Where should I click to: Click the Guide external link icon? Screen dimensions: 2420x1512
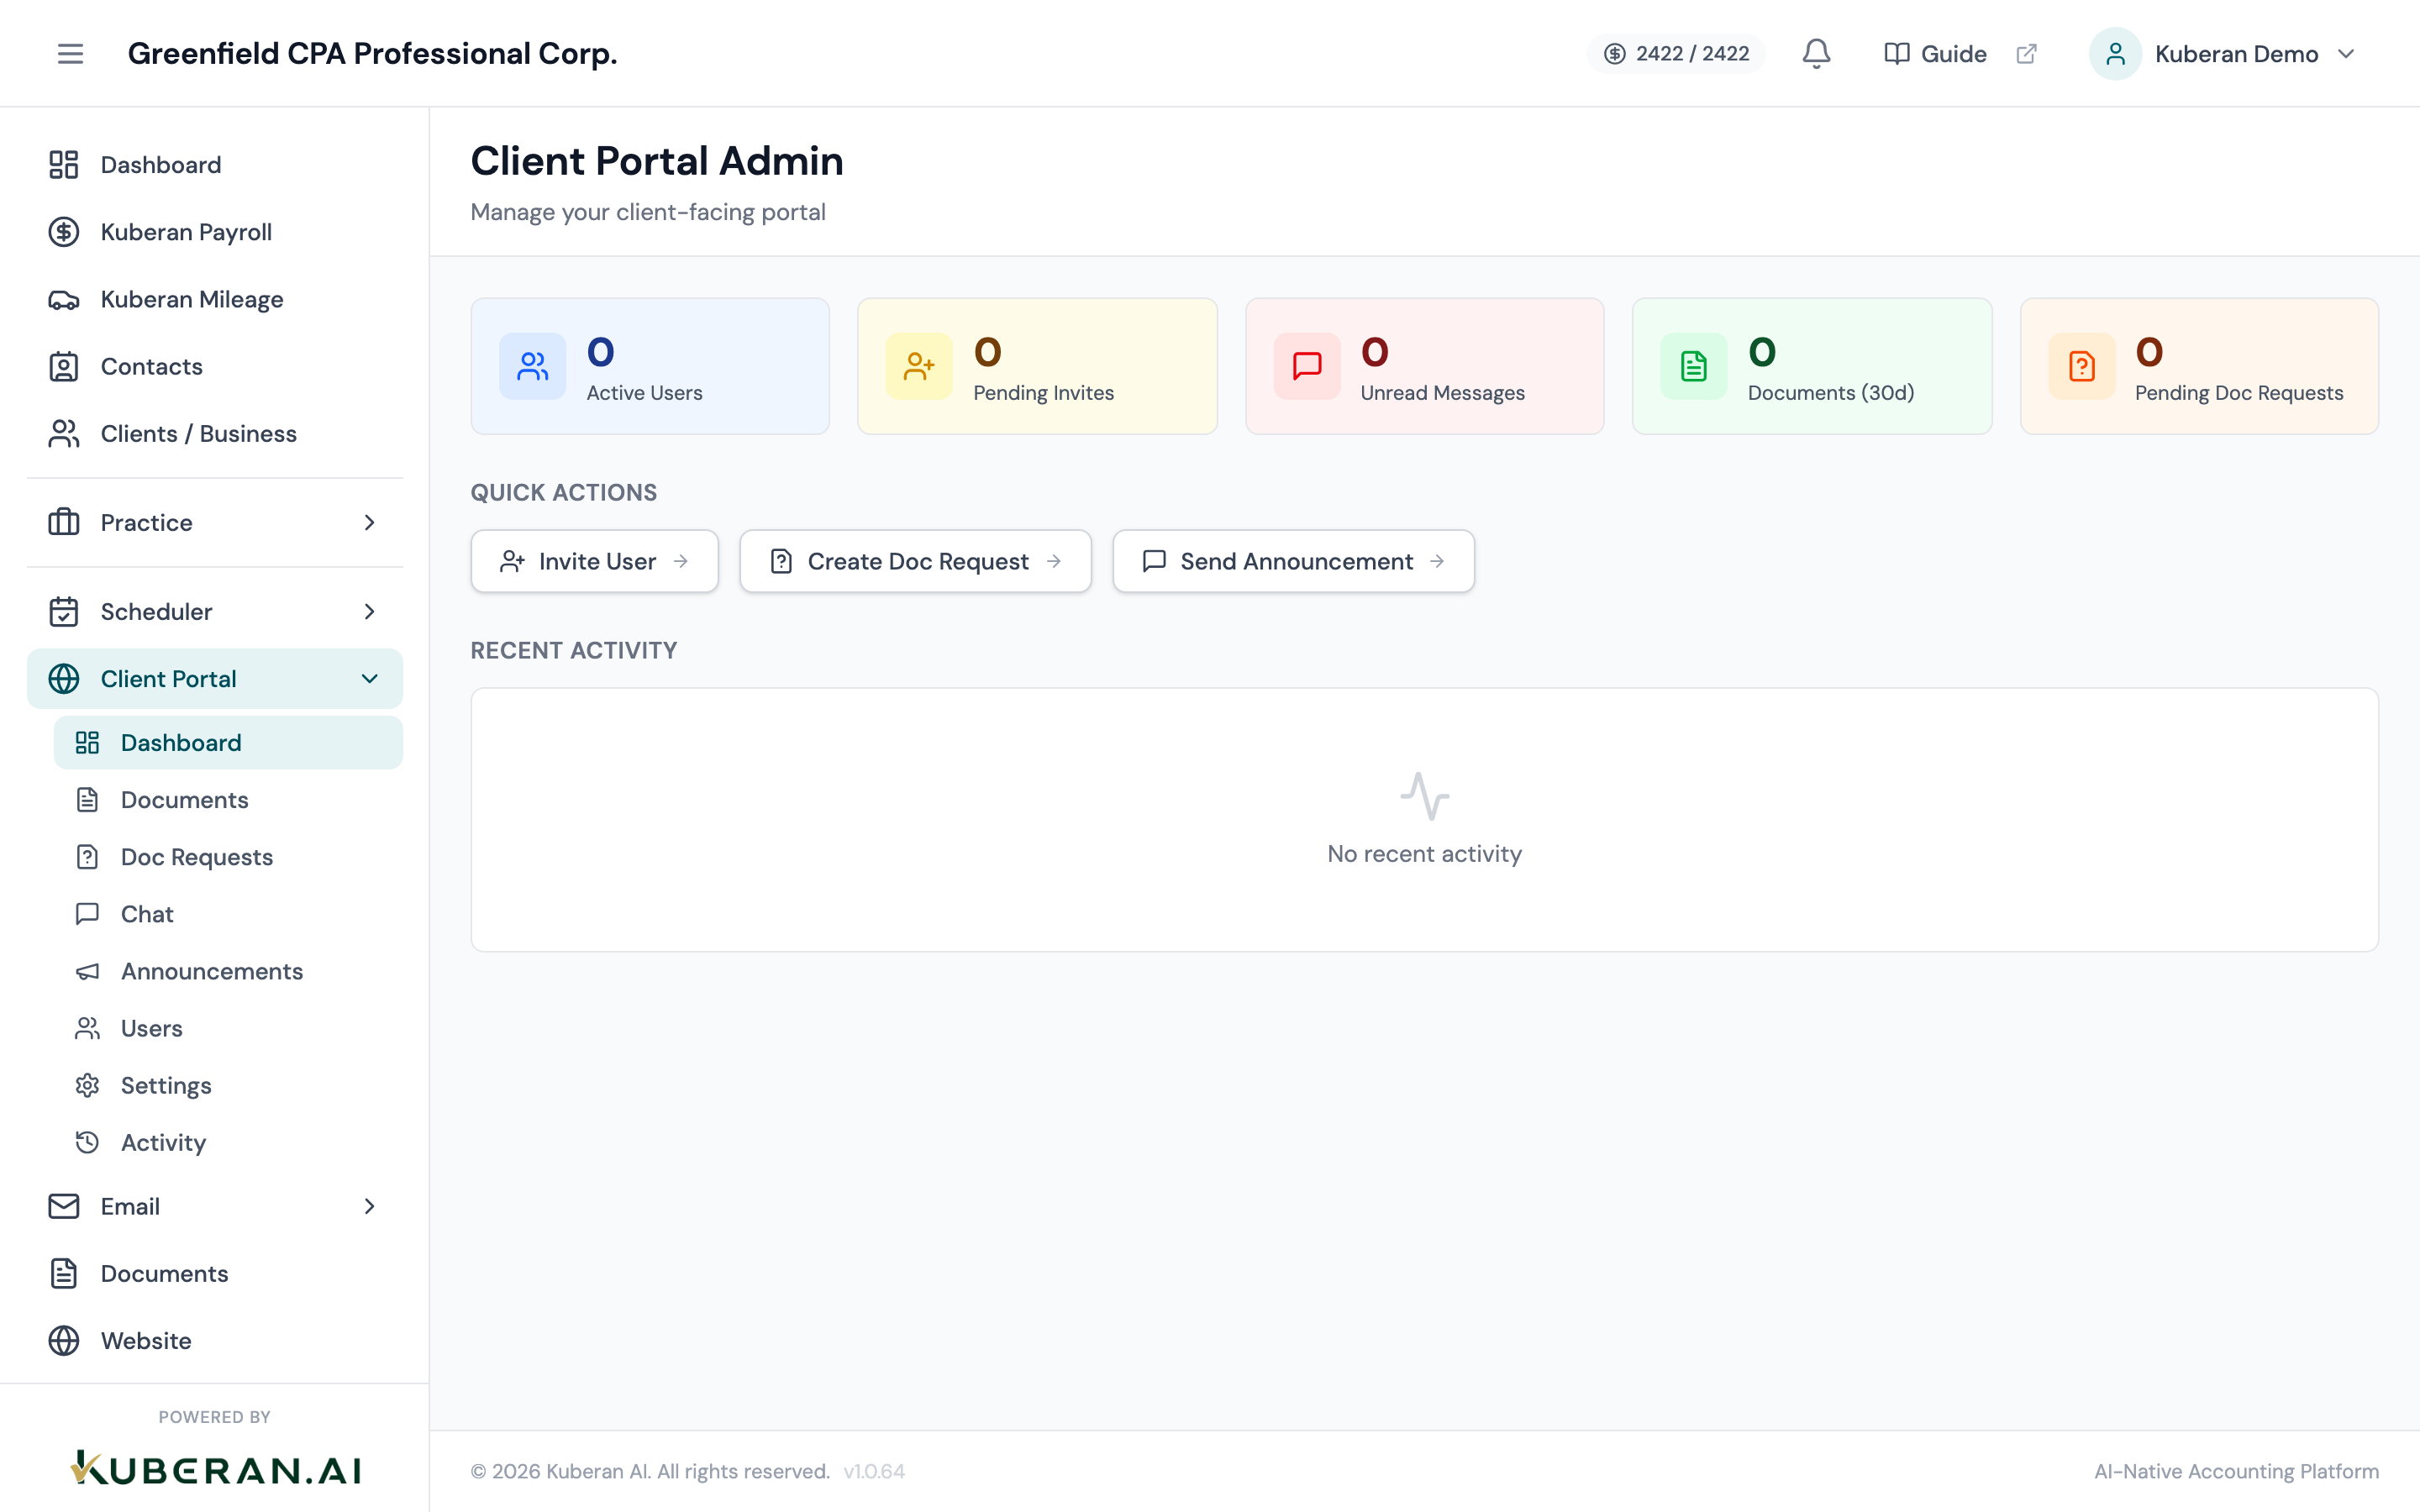pos(2027,53)
